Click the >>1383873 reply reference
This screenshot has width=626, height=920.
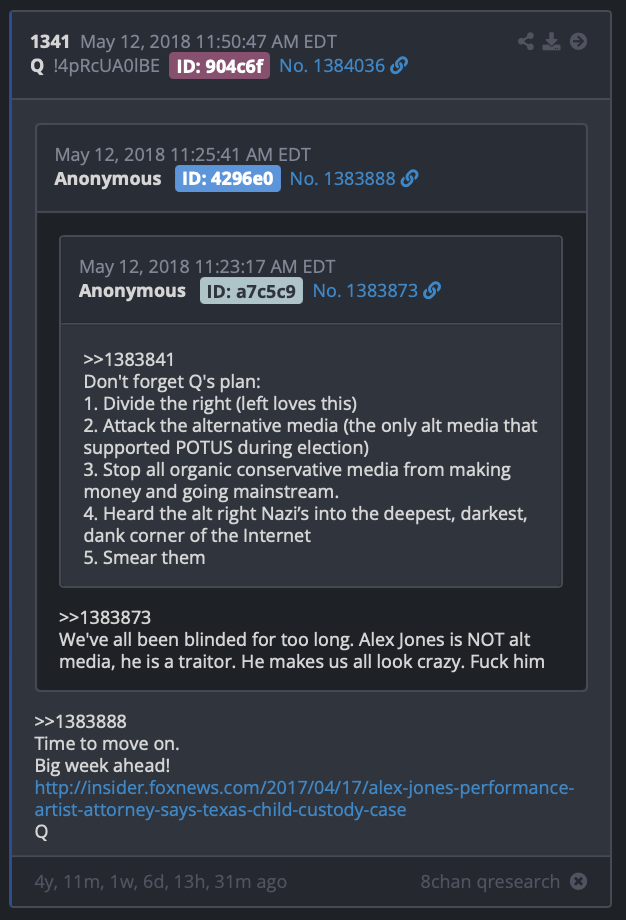point(105,617)
